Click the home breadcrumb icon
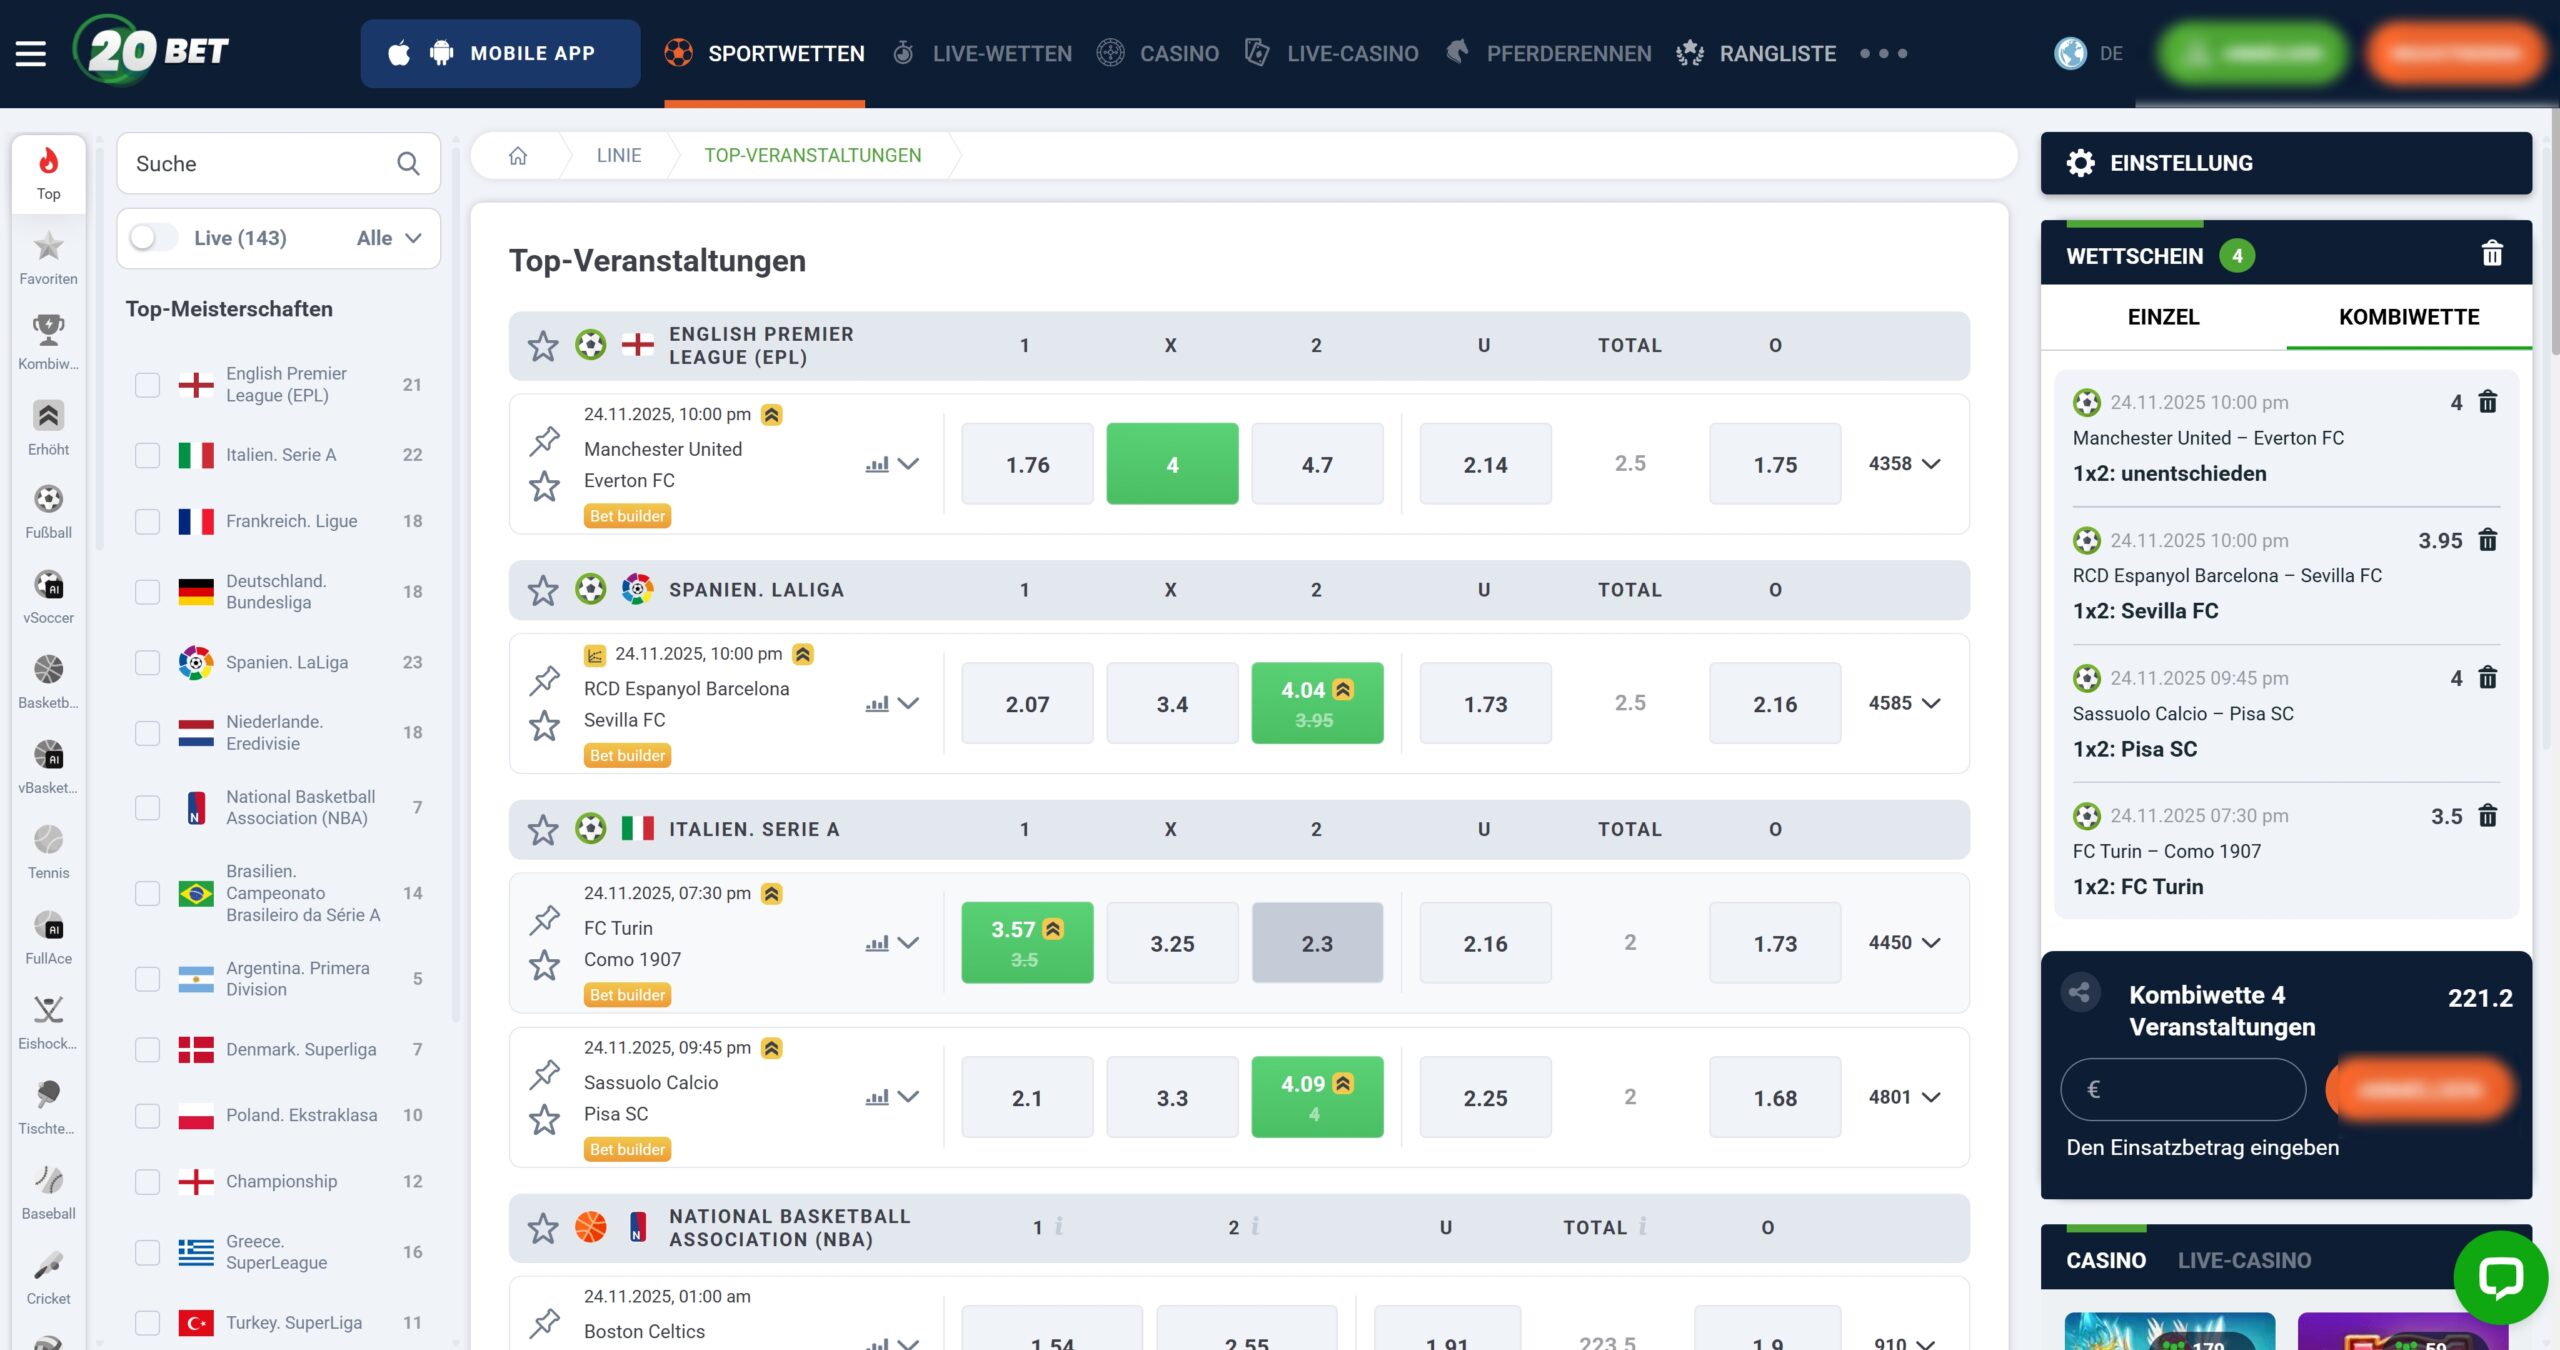This screenshot has height=1350, width=2560. click(518, 156)
